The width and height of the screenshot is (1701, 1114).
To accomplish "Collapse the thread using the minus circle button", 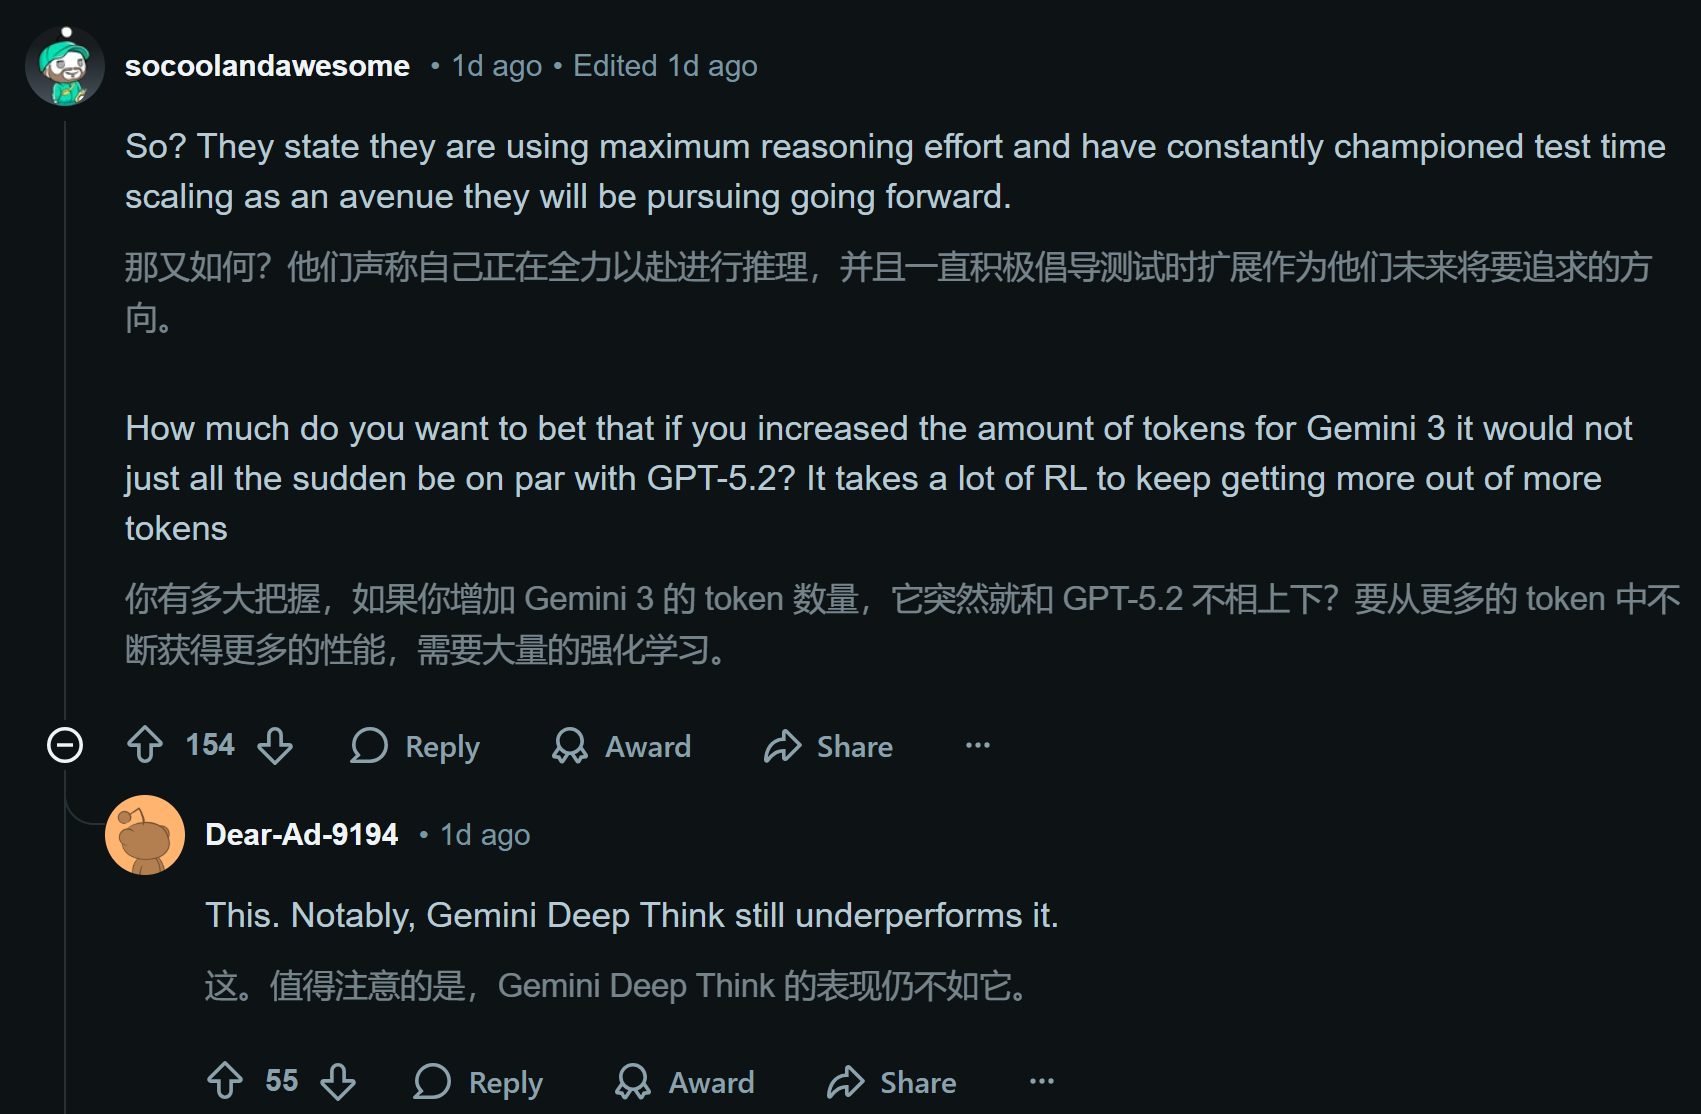I will tap(64, 746).
